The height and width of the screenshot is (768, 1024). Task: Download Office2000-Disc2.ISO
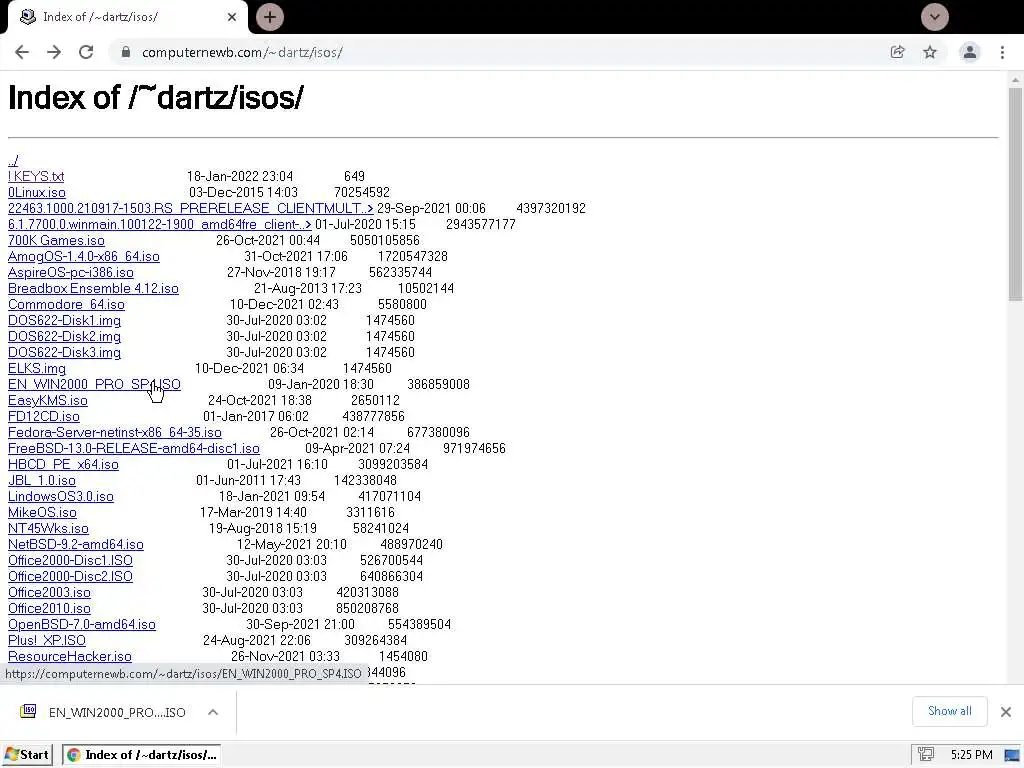tap(70, 577)
